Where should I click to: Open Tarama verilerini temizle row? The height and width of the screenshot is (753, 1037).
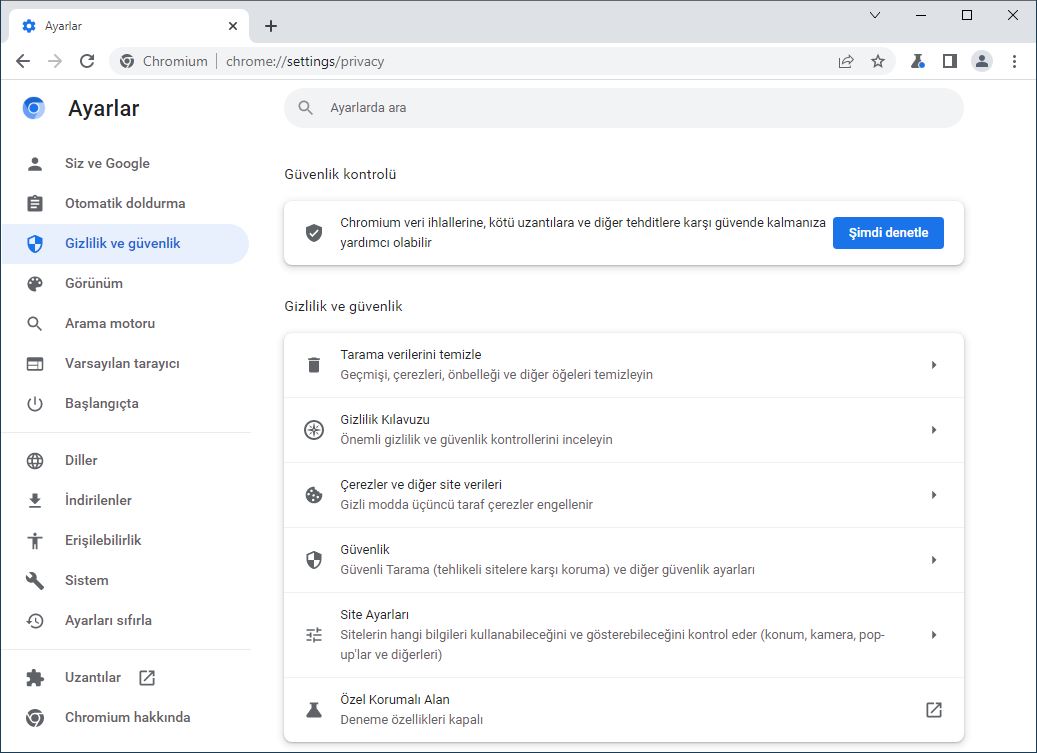(624, 365)
